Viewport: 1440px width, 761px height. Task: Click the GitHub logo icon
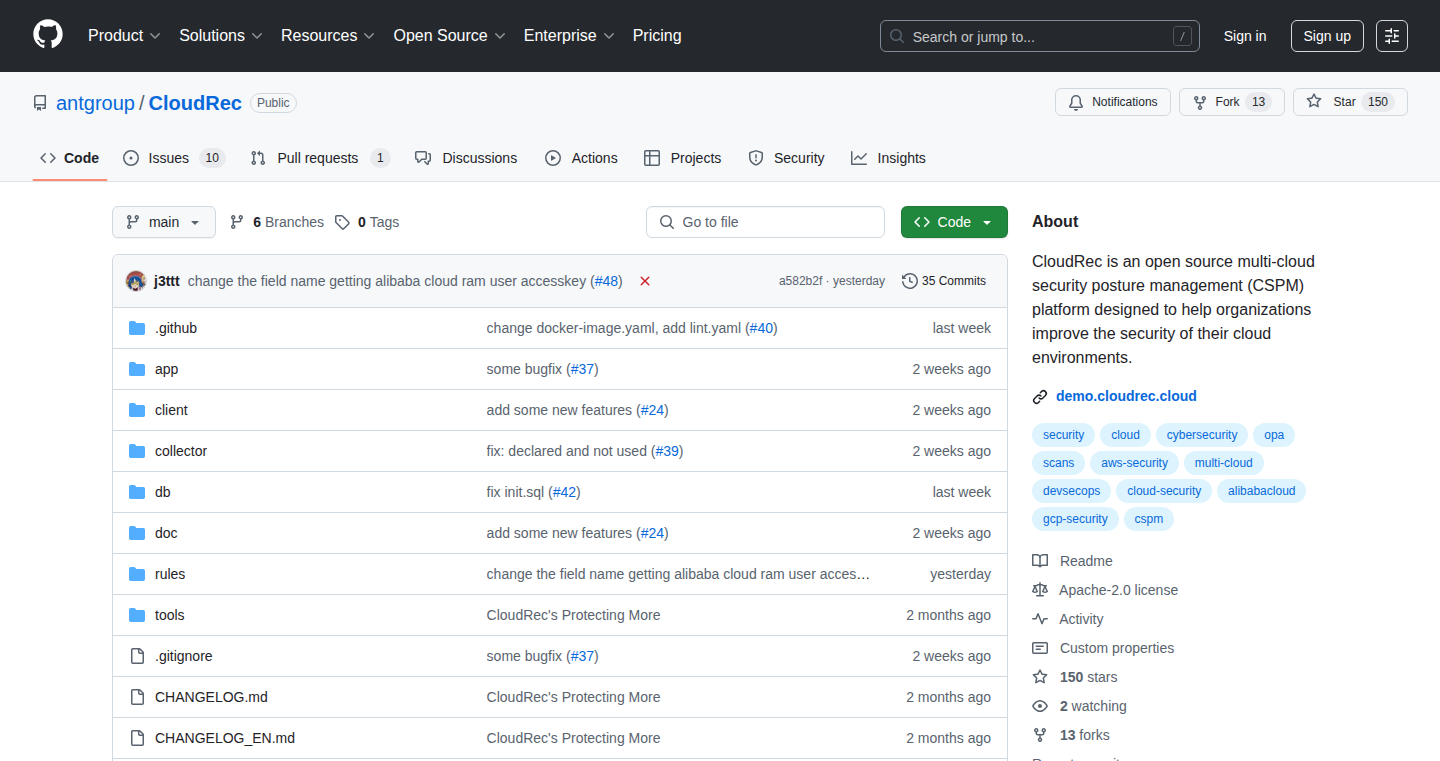point(48,35)
